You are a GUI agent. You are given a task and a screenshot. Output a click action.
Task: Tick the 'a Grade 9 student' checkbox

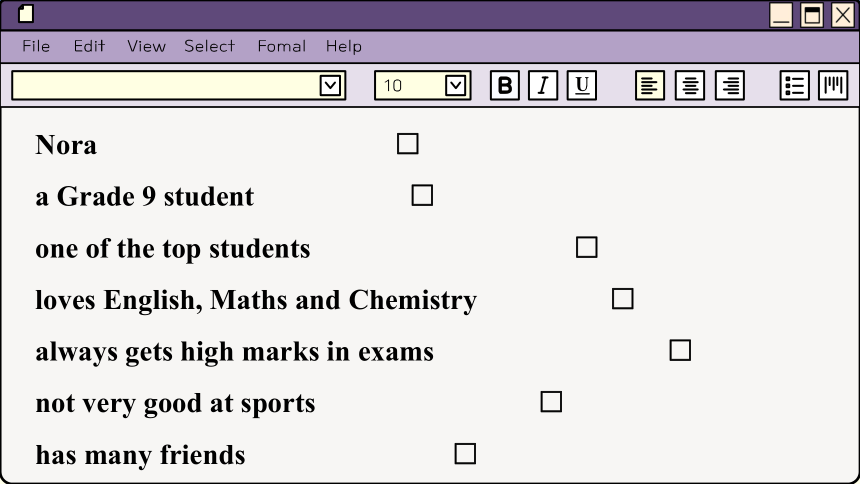[x=422, y=195]
